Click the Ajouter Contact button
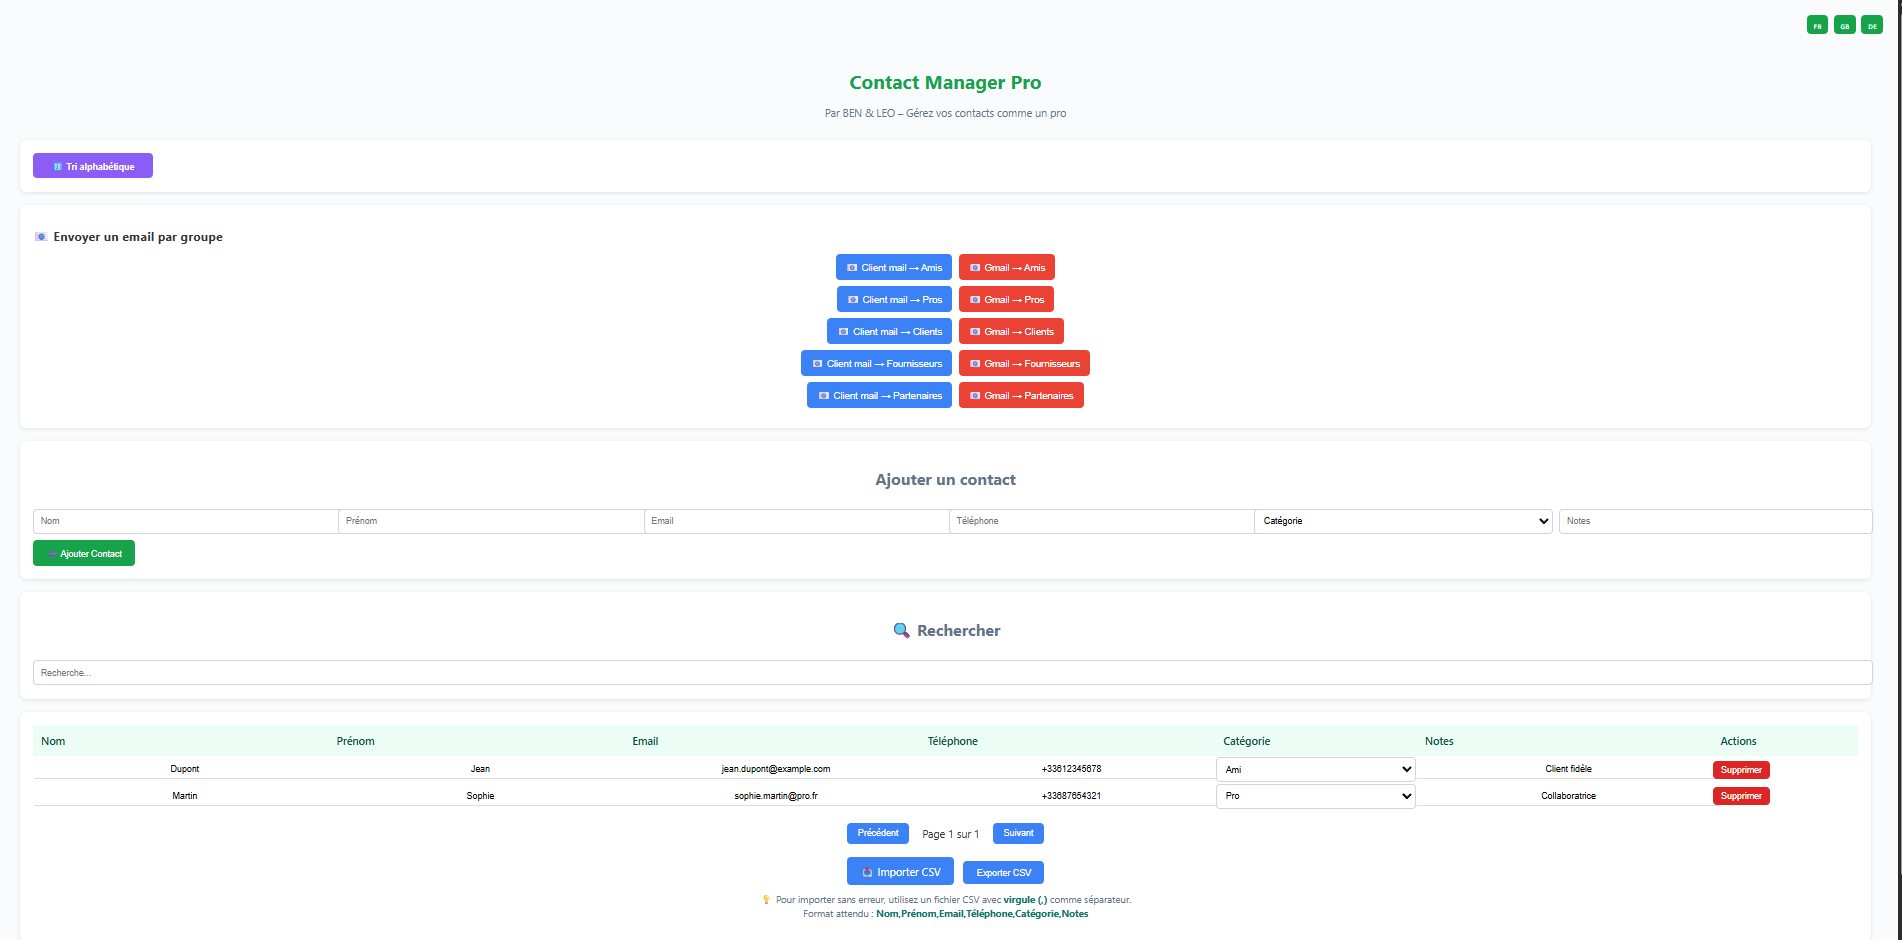The width and height of the screenshot is (1902, 940). (x=84, y=553)
